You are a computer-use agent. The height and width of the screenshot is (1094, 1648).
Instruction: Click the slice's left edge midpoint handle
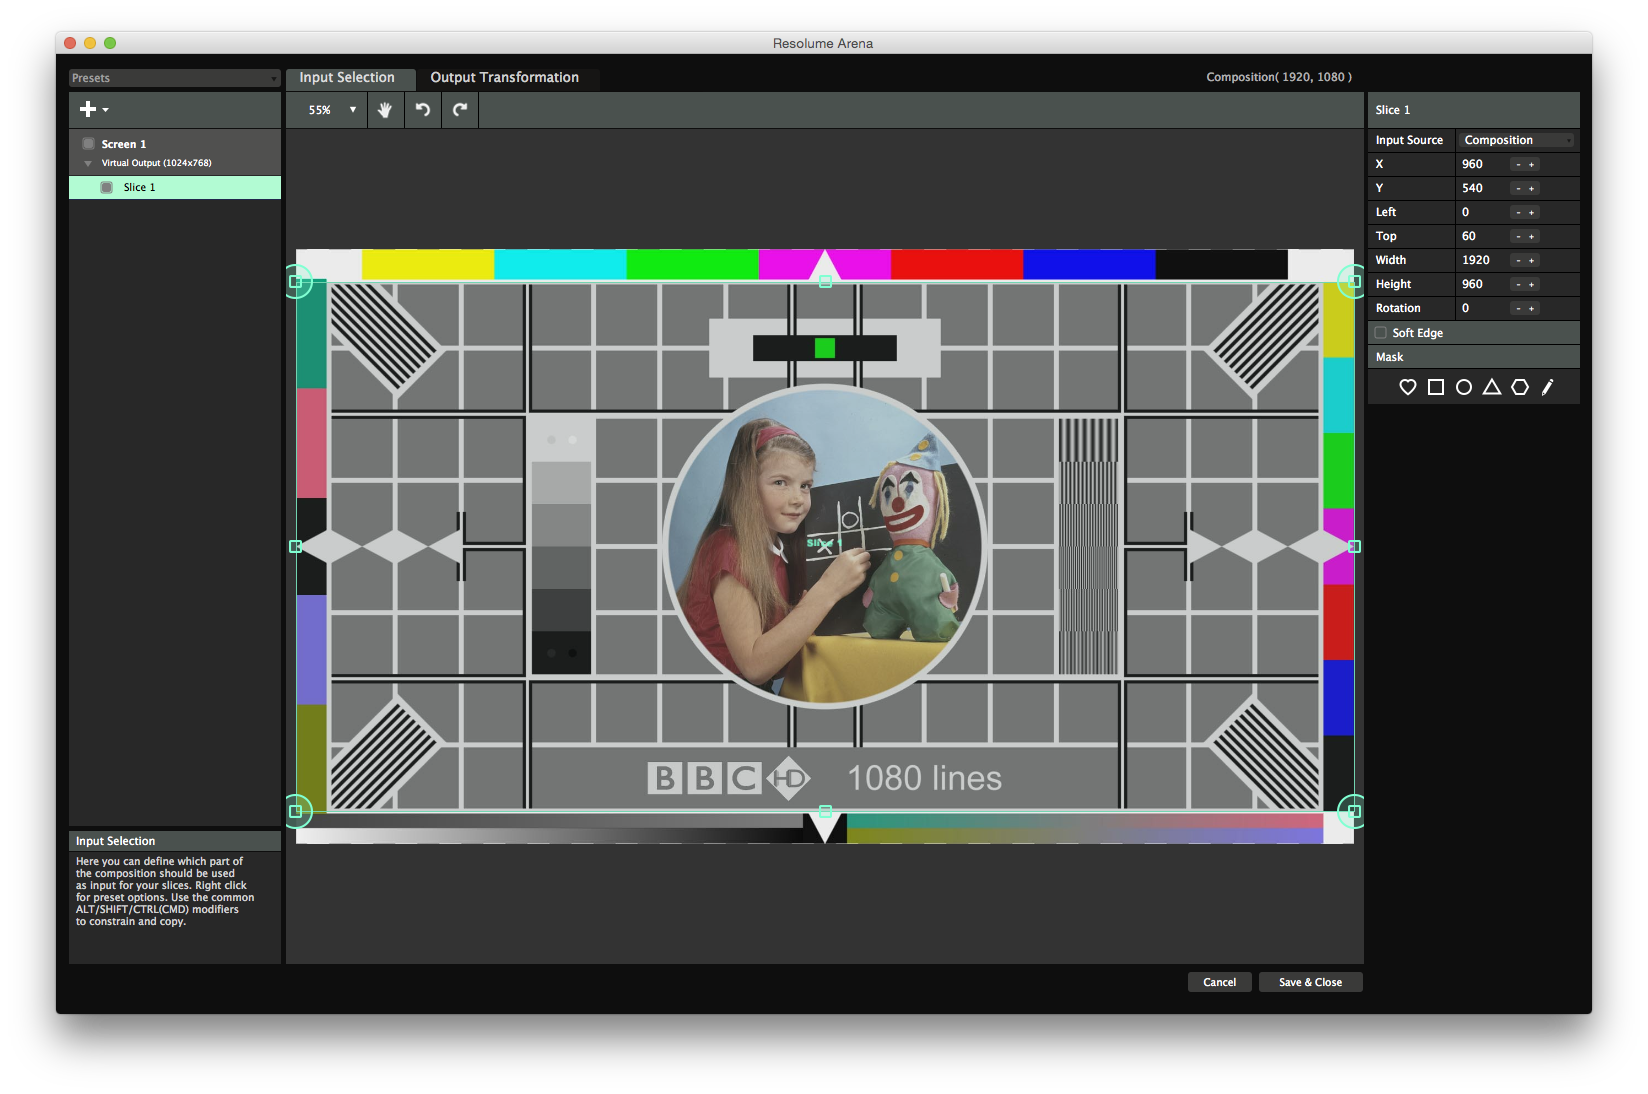[296, 546]
